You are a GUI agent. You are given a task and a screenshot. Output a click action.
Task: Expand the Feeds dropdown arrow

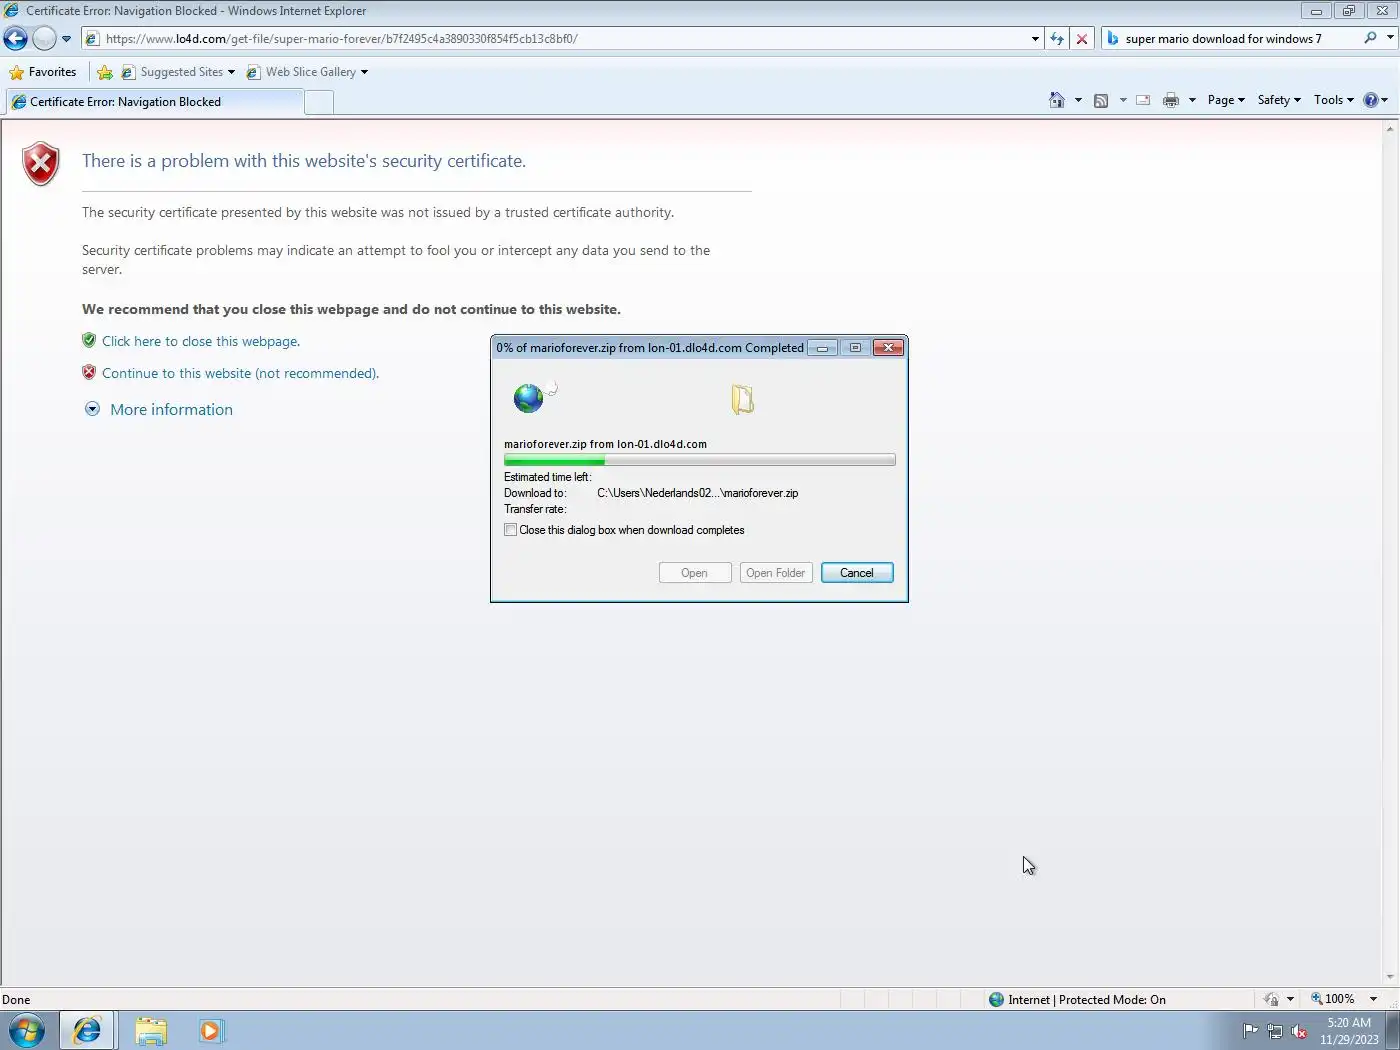tap(1123, 100)
